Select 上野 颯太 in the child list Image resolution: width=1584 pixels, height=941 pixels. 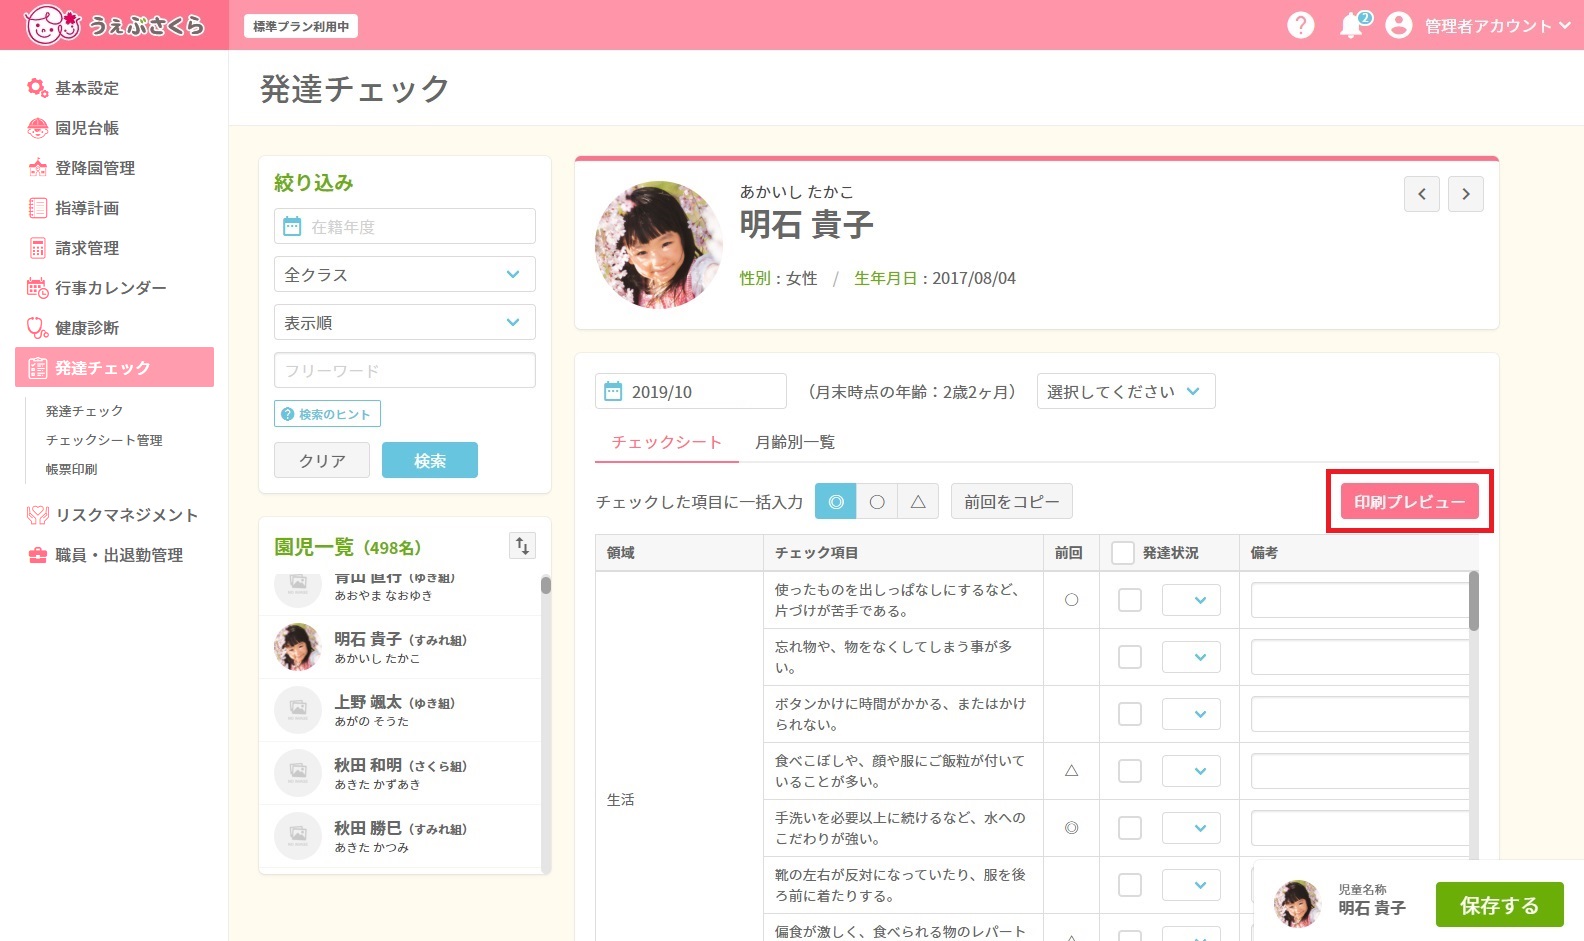click(400, 710)
